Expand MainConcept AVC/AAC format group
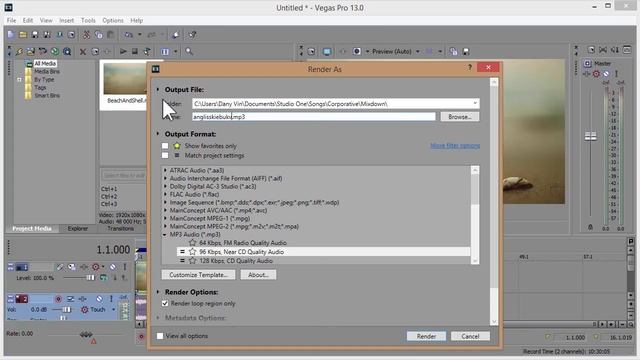Image resolution: width=640 pixels, height=360 pixels. pos(165,211)
